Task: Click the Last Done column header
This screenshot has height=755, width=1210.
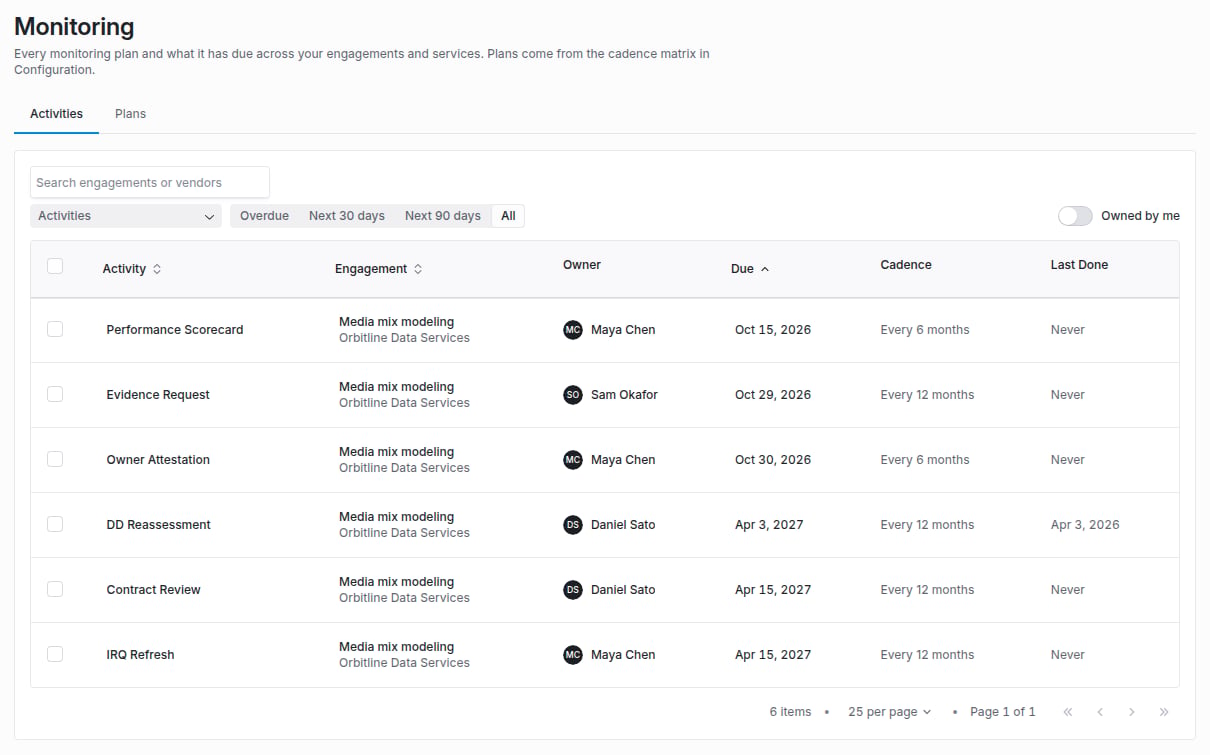Action: [1079, 265]
